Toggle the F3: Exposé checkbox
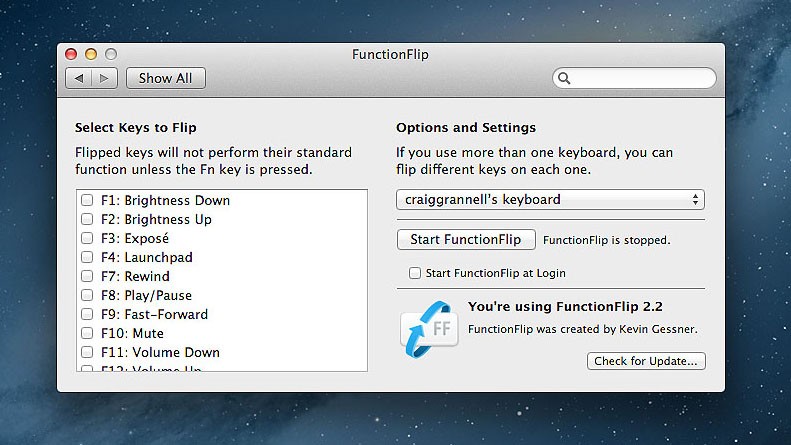Image resolution: width=791 pixels, height=445 pixels. pyautogui.click(x=88, y=238)
